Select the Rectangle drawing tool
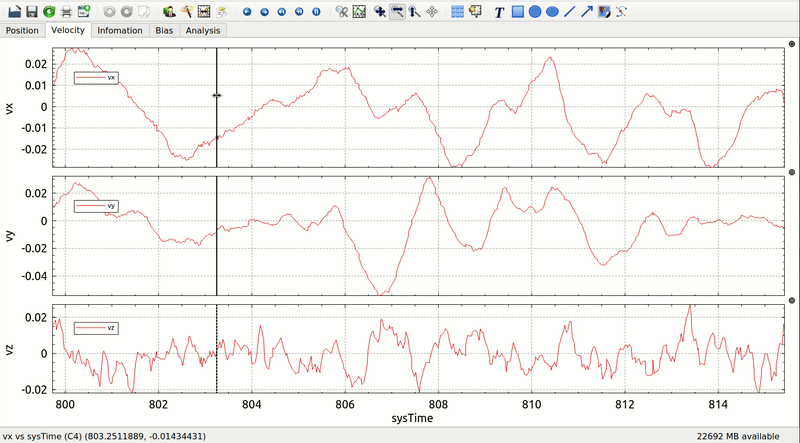The height and width of the screenshot is (443, 800). [517, 12]
